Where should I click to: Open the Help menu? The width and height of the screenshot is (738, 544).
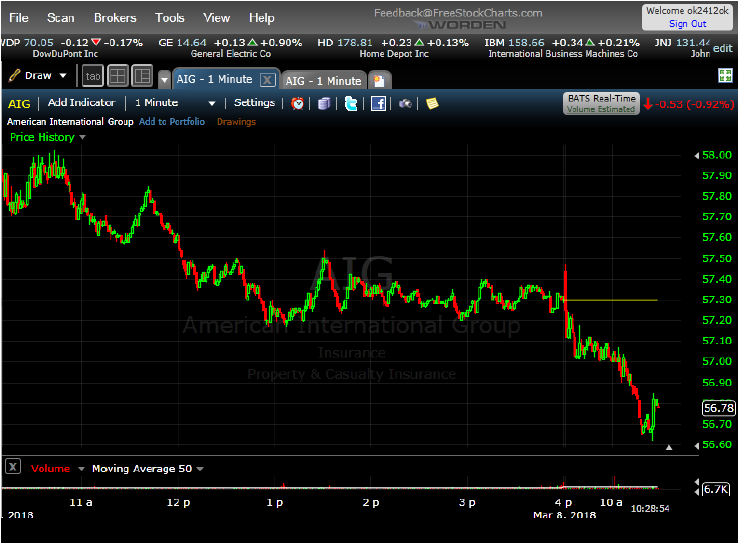262,18
